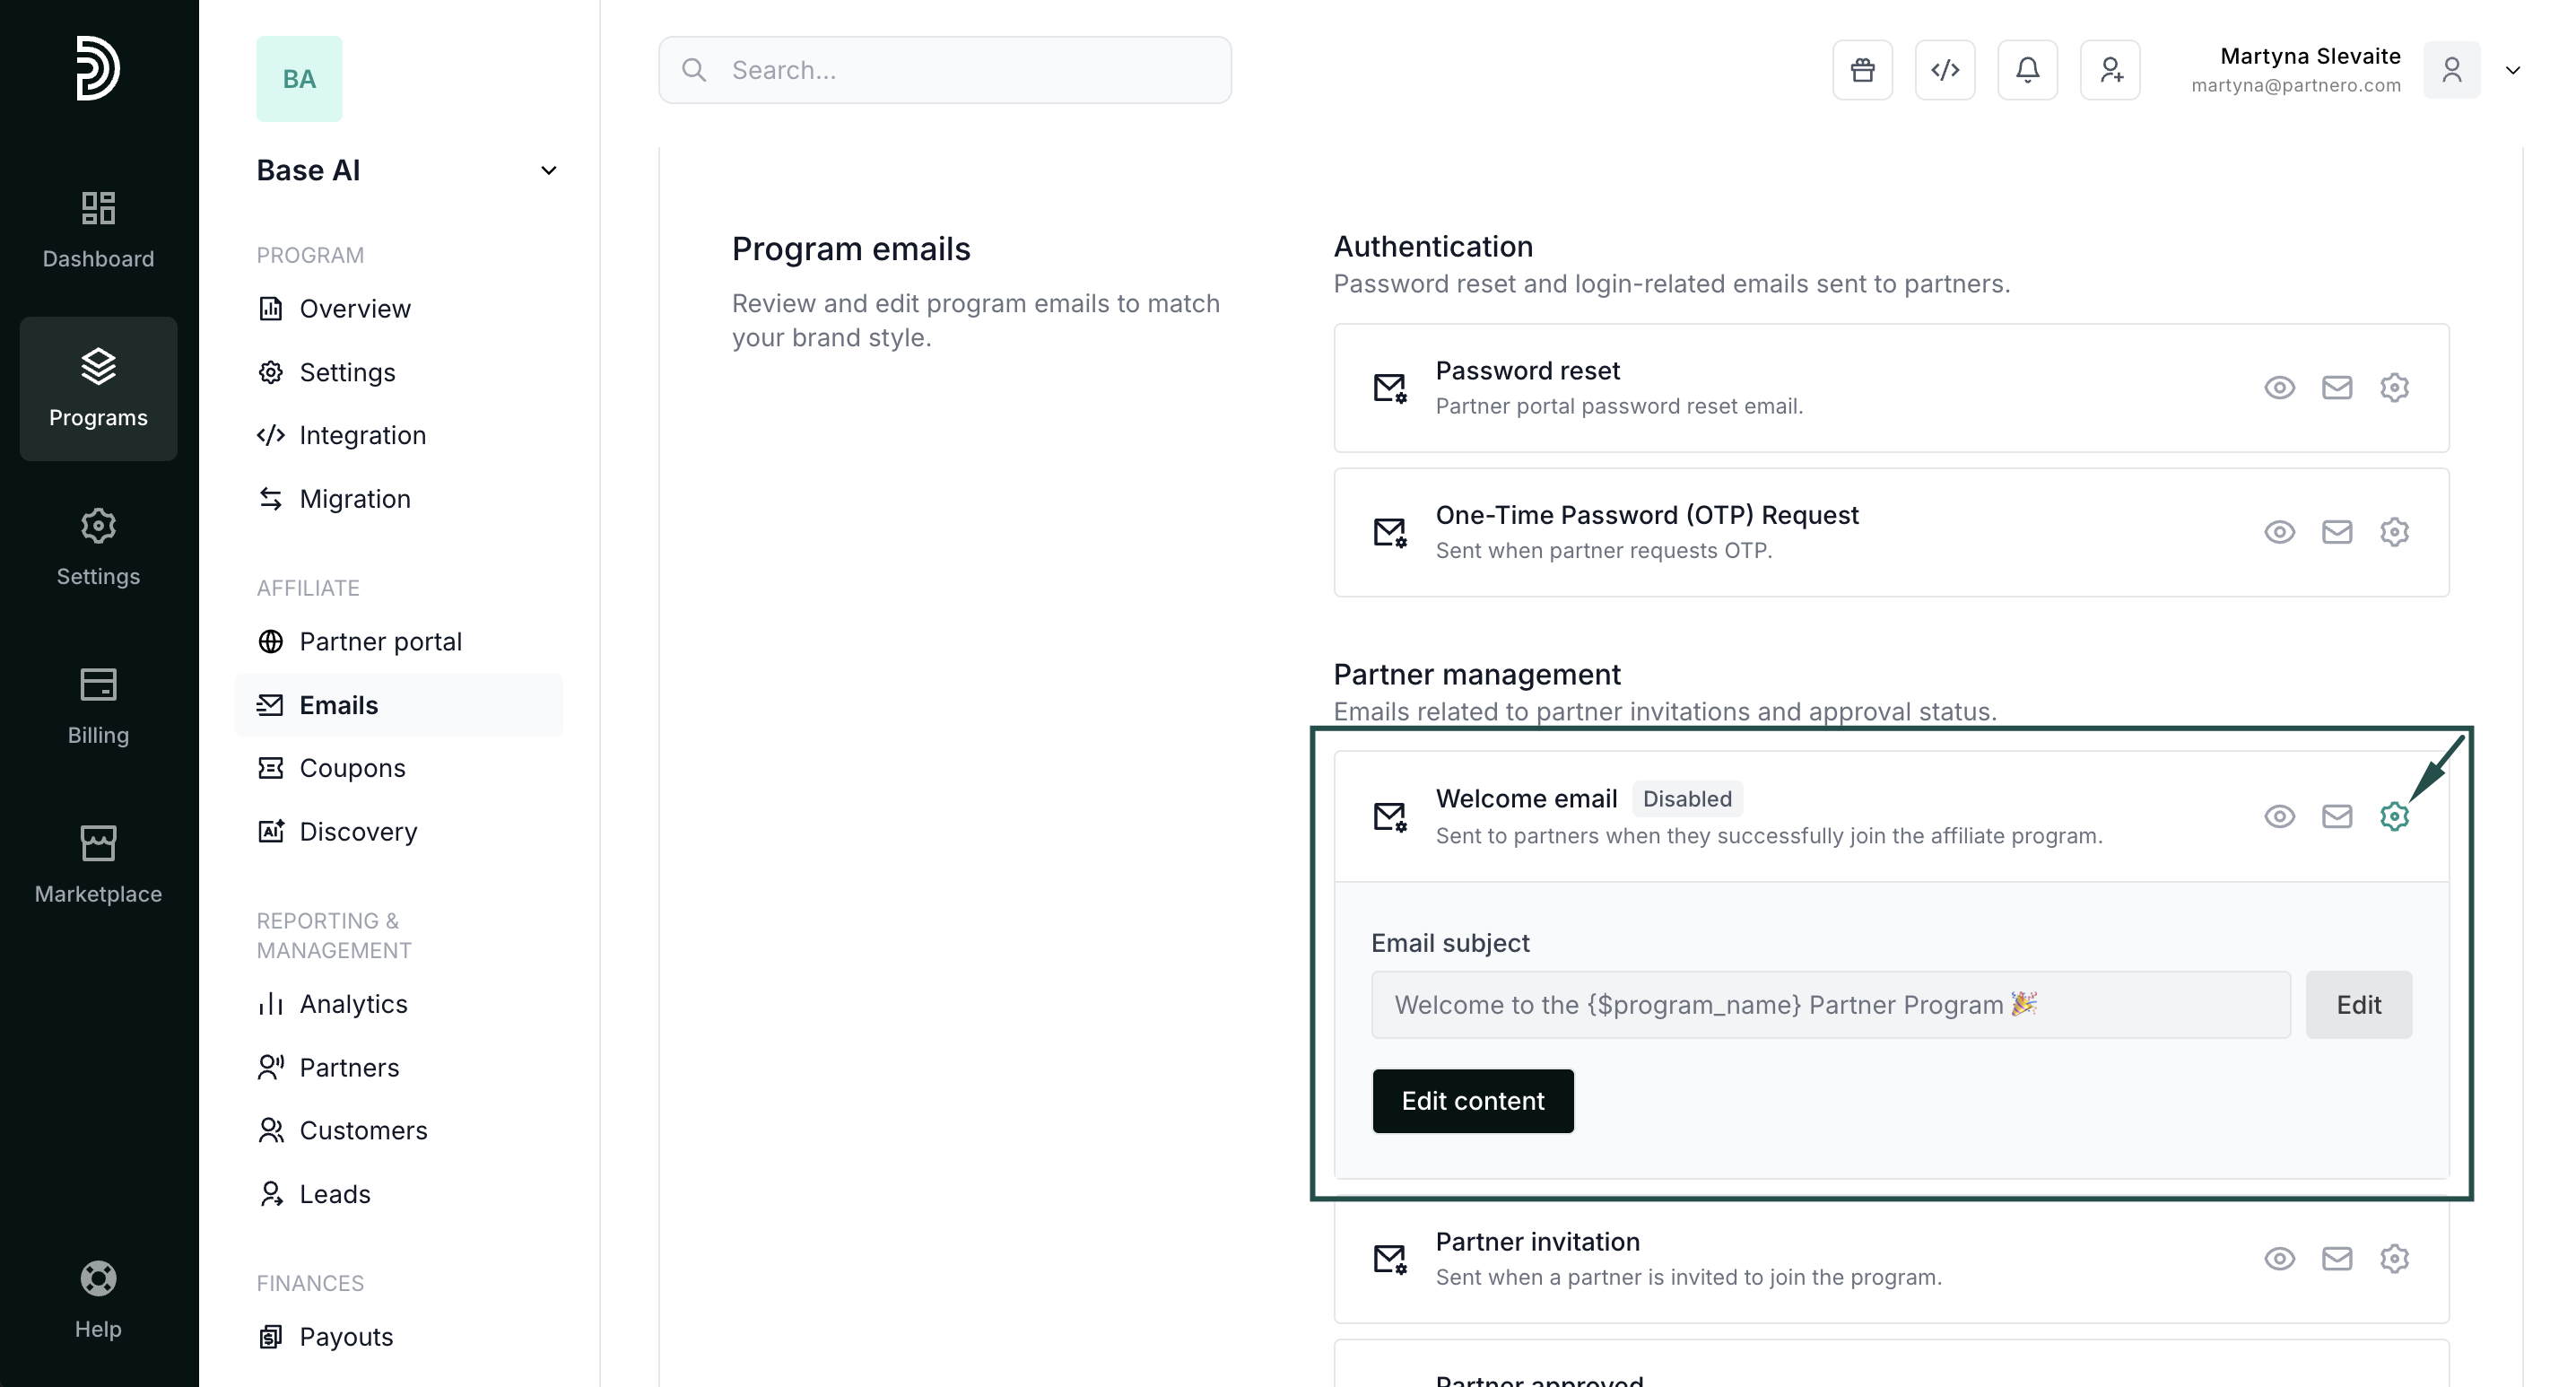
Task: Open the notifications bell
Action: click(x=2027, y=70)
